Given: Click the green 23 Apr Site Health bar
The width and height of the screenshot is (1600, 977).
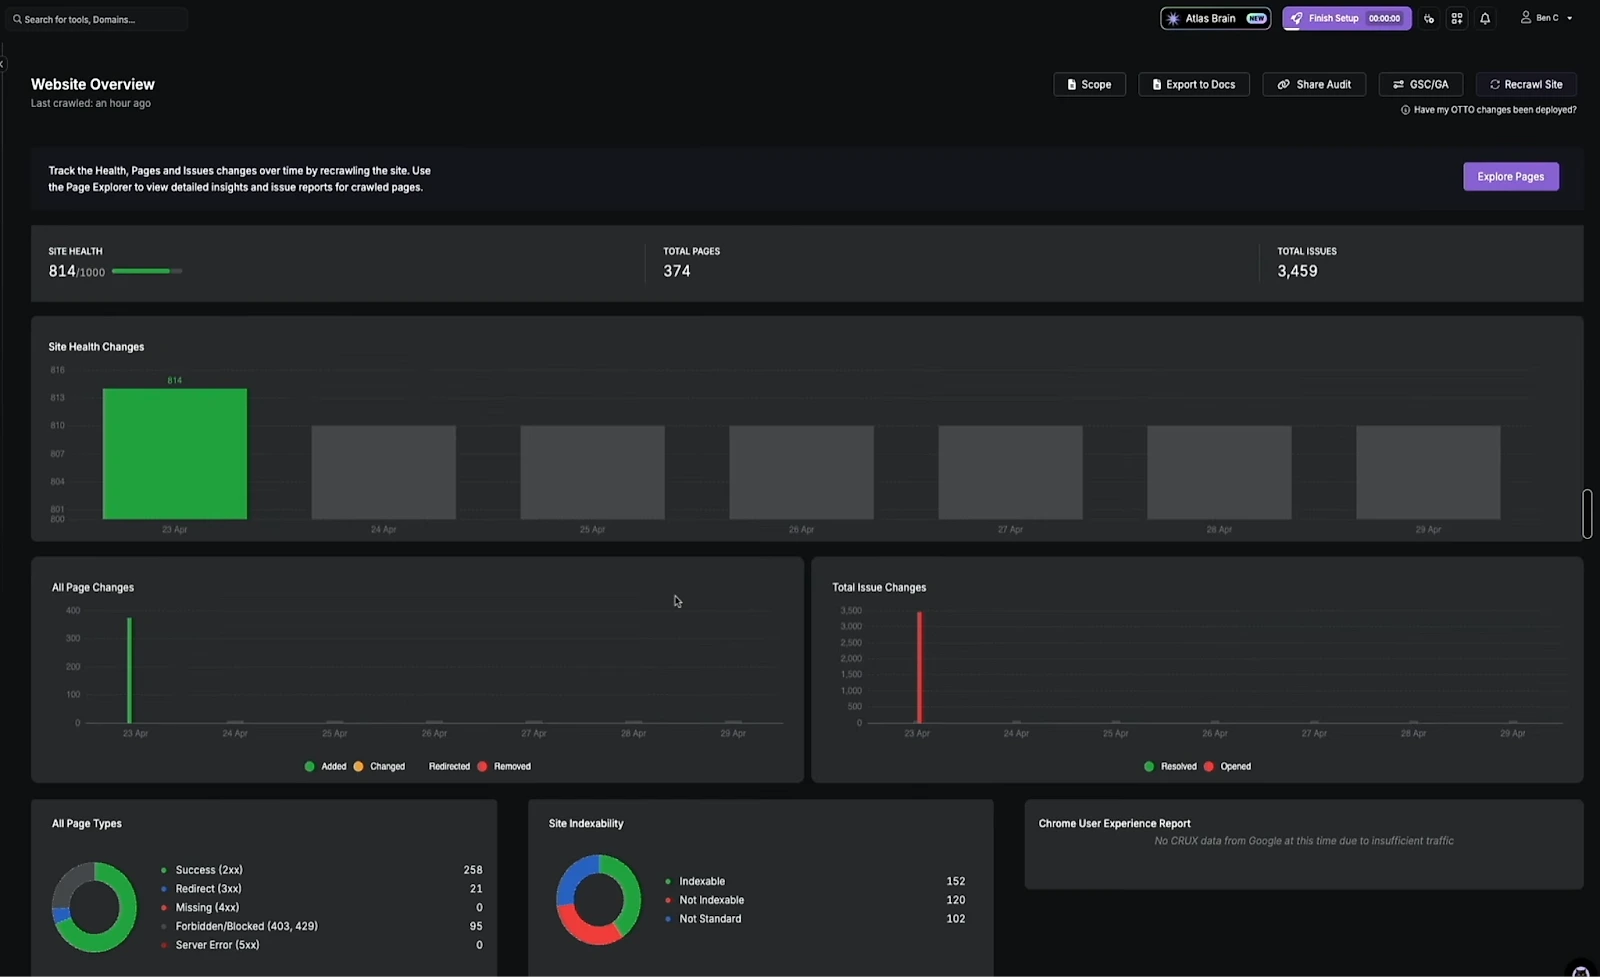Looking at the screenshot, I should coord(175,453).
